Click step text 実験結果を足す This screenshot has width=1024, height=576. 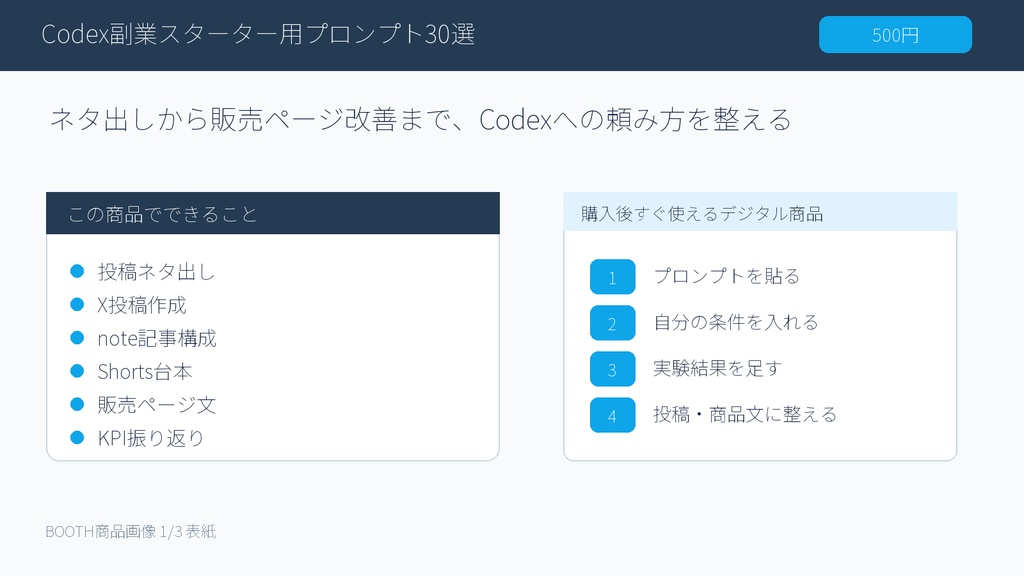coord(718,368)
